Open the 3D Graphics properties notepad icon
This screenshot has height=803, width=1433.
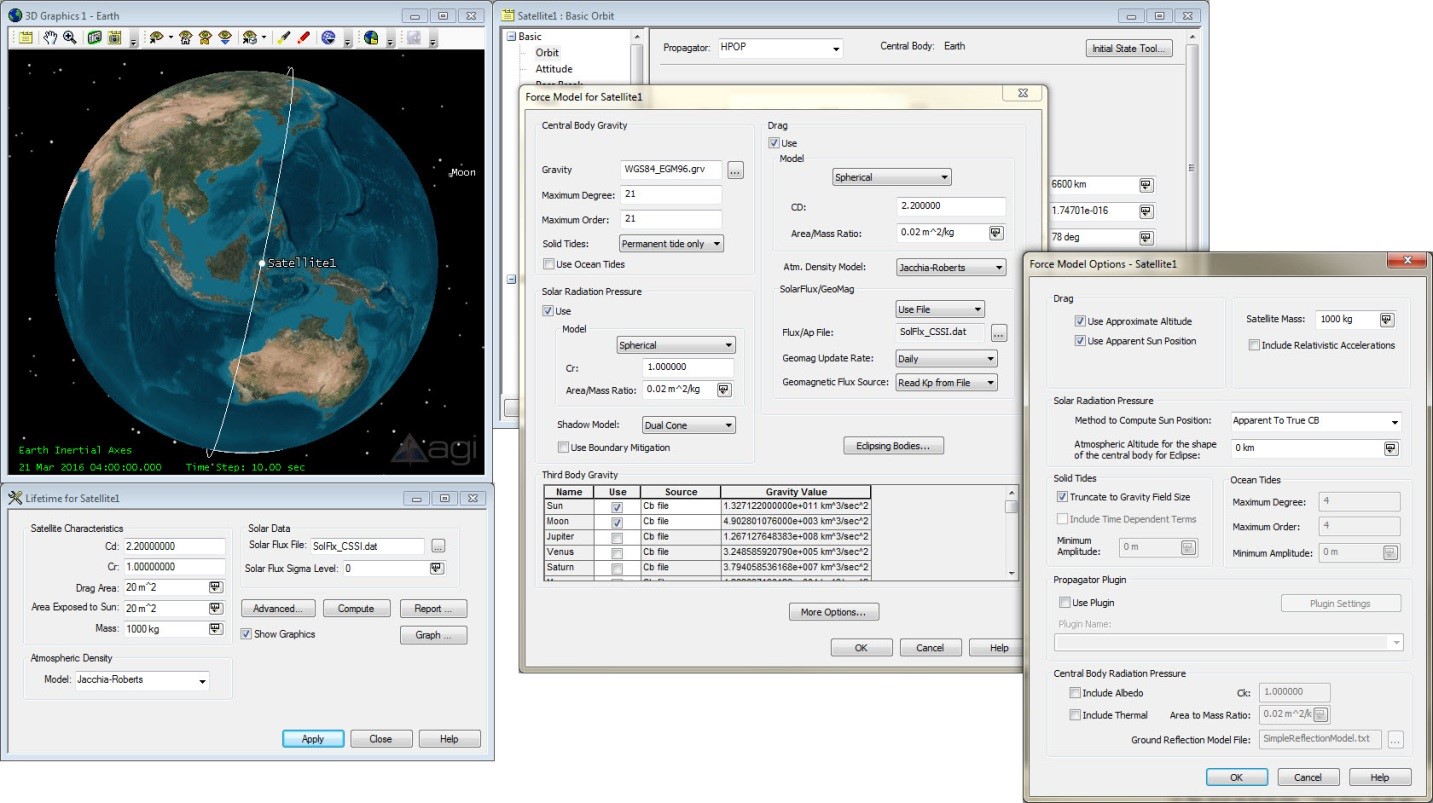pyautogui.click(x=26, y=38)
